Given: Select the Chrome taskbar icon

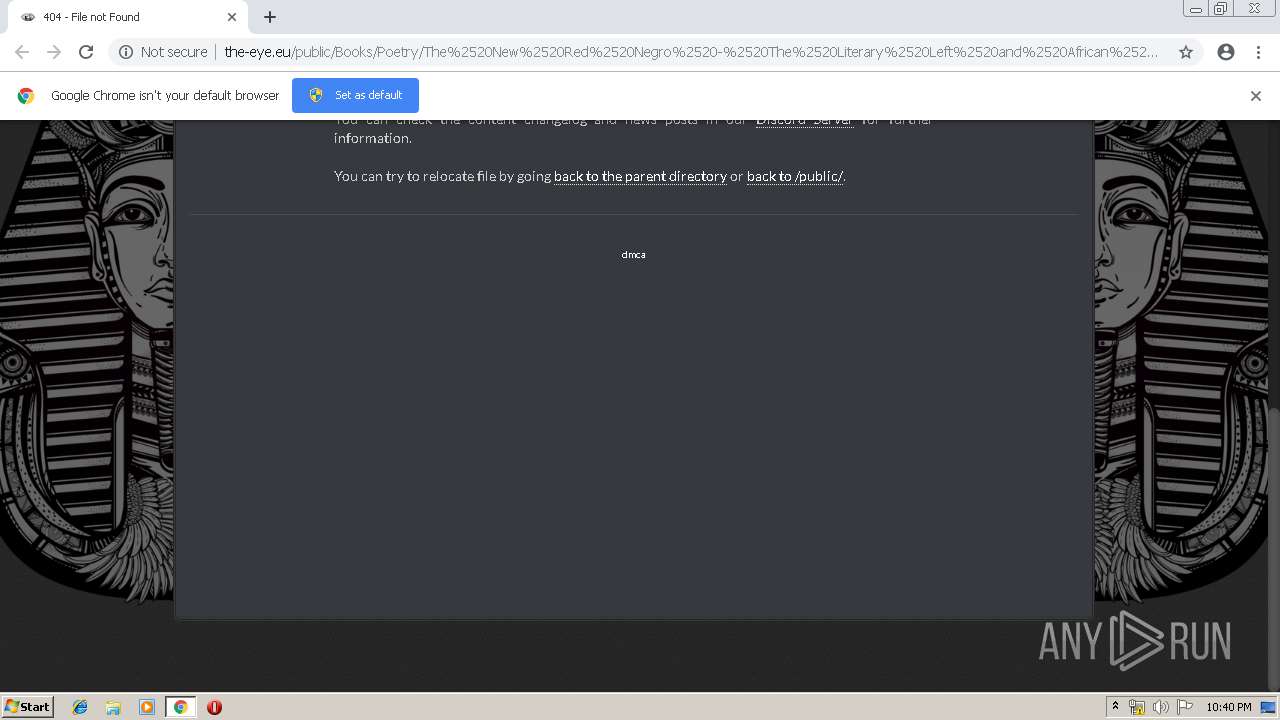Looking at the screenshot, I should 180,707.
